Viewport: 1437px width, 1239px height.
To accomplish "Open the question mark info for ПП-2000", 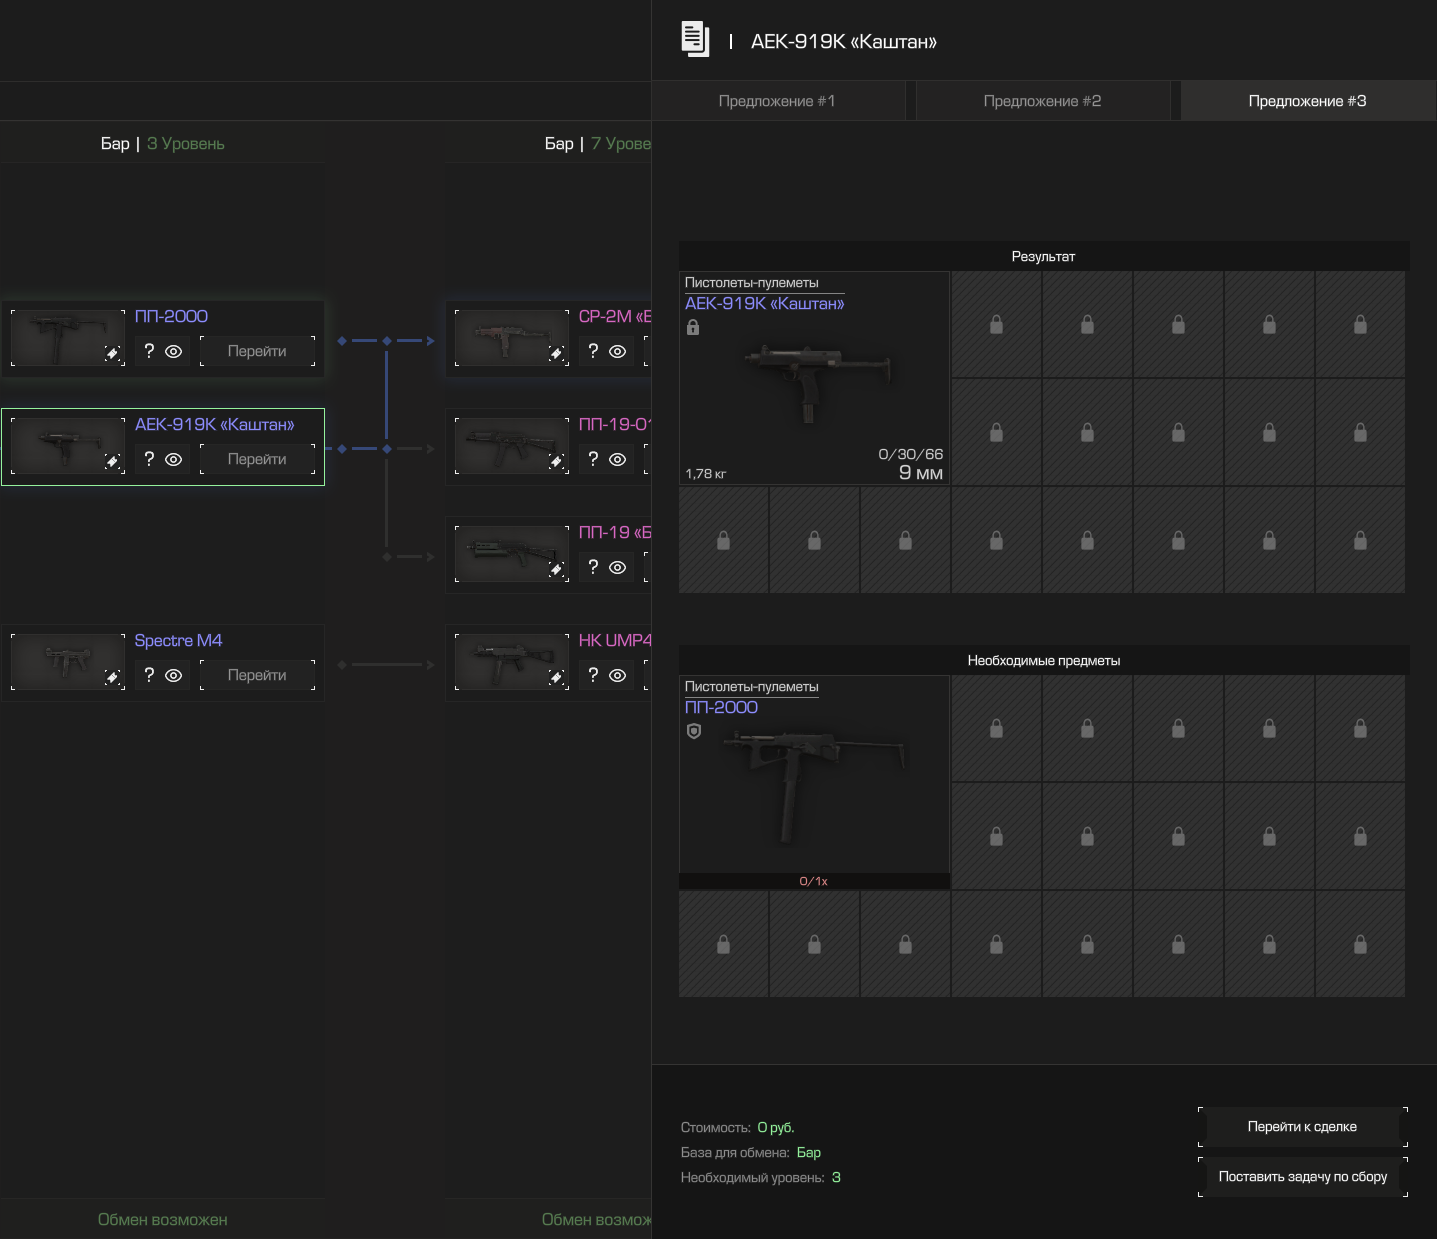I will tap(149, 351).
